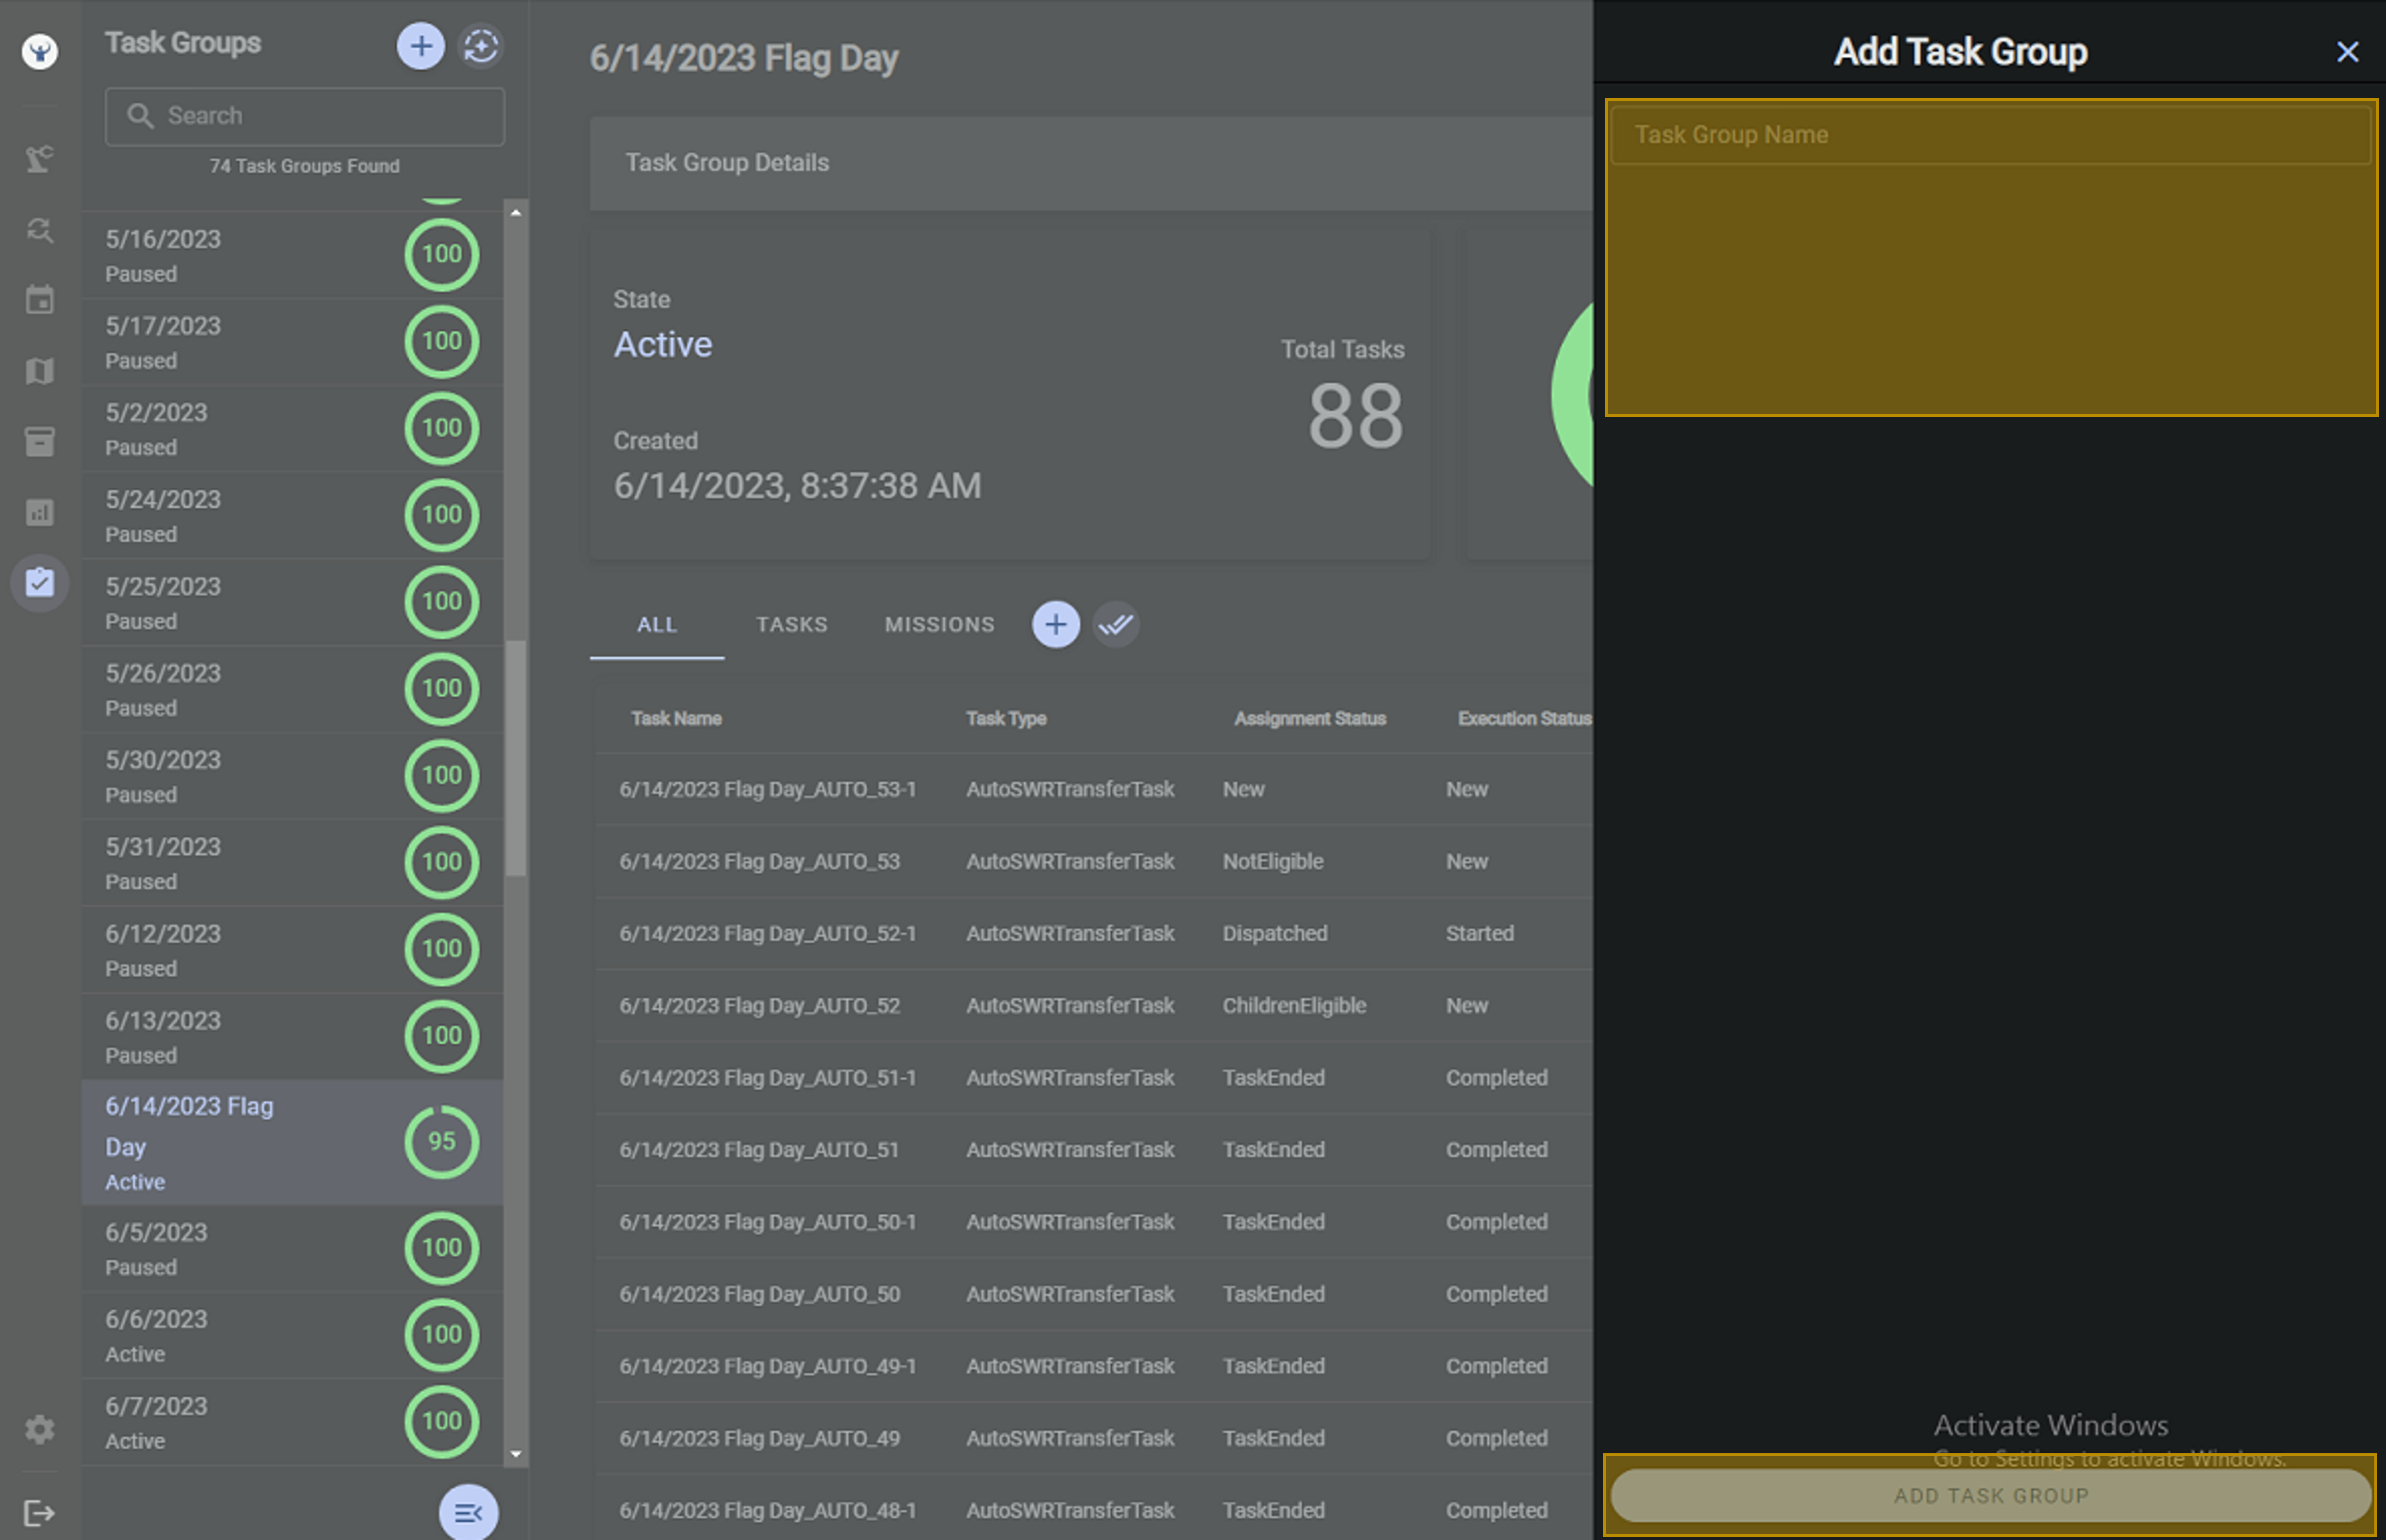Switch to the MISSIONS tab
The width and height of the screenshot is (2386, 1540).
coord(939,625)
